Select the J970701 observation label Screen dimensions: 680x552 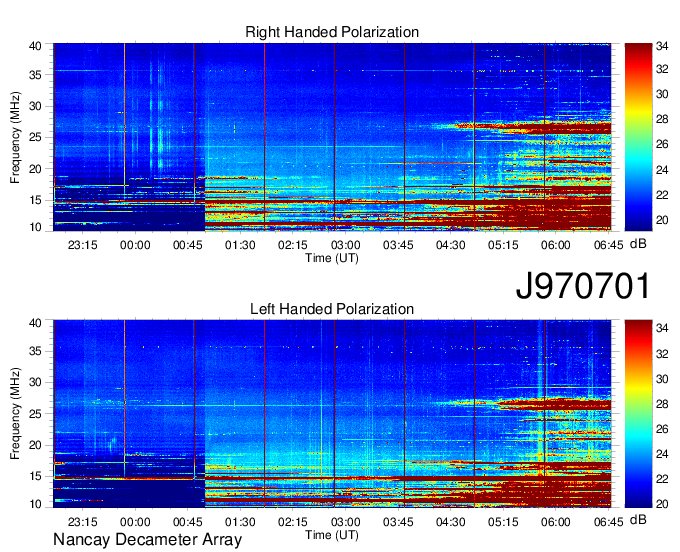tap(583, 286)
